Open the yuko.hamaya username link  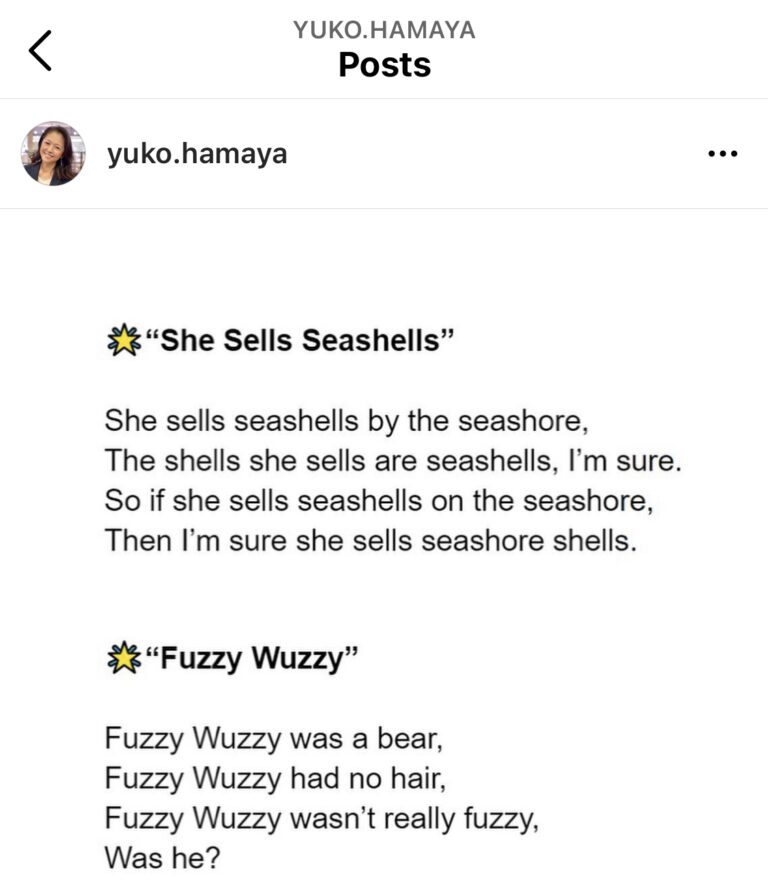click(x=197, y=154)
